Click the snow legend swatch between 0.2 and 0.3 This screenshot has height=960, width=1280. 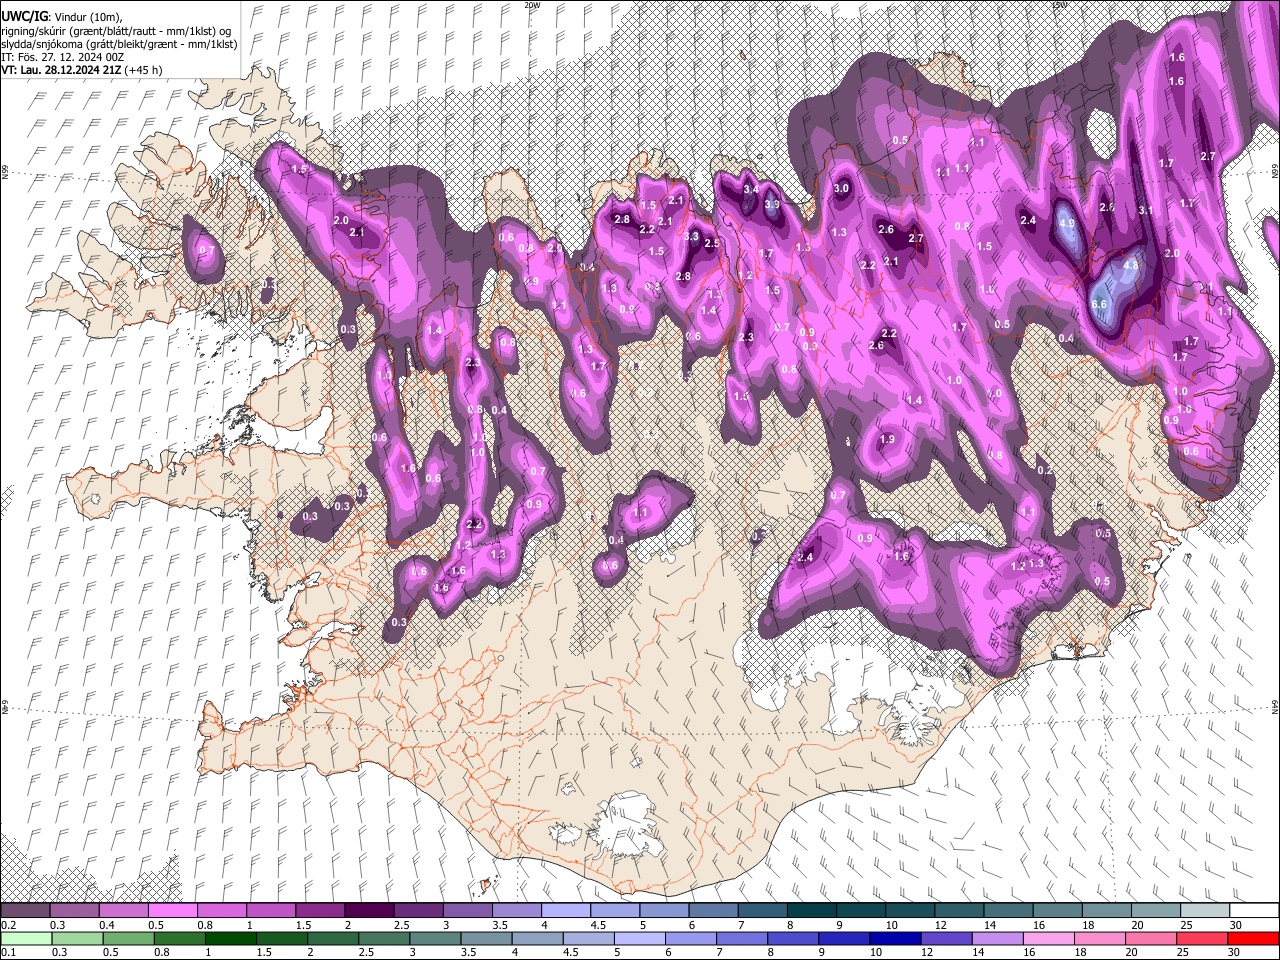coord(25,911)
